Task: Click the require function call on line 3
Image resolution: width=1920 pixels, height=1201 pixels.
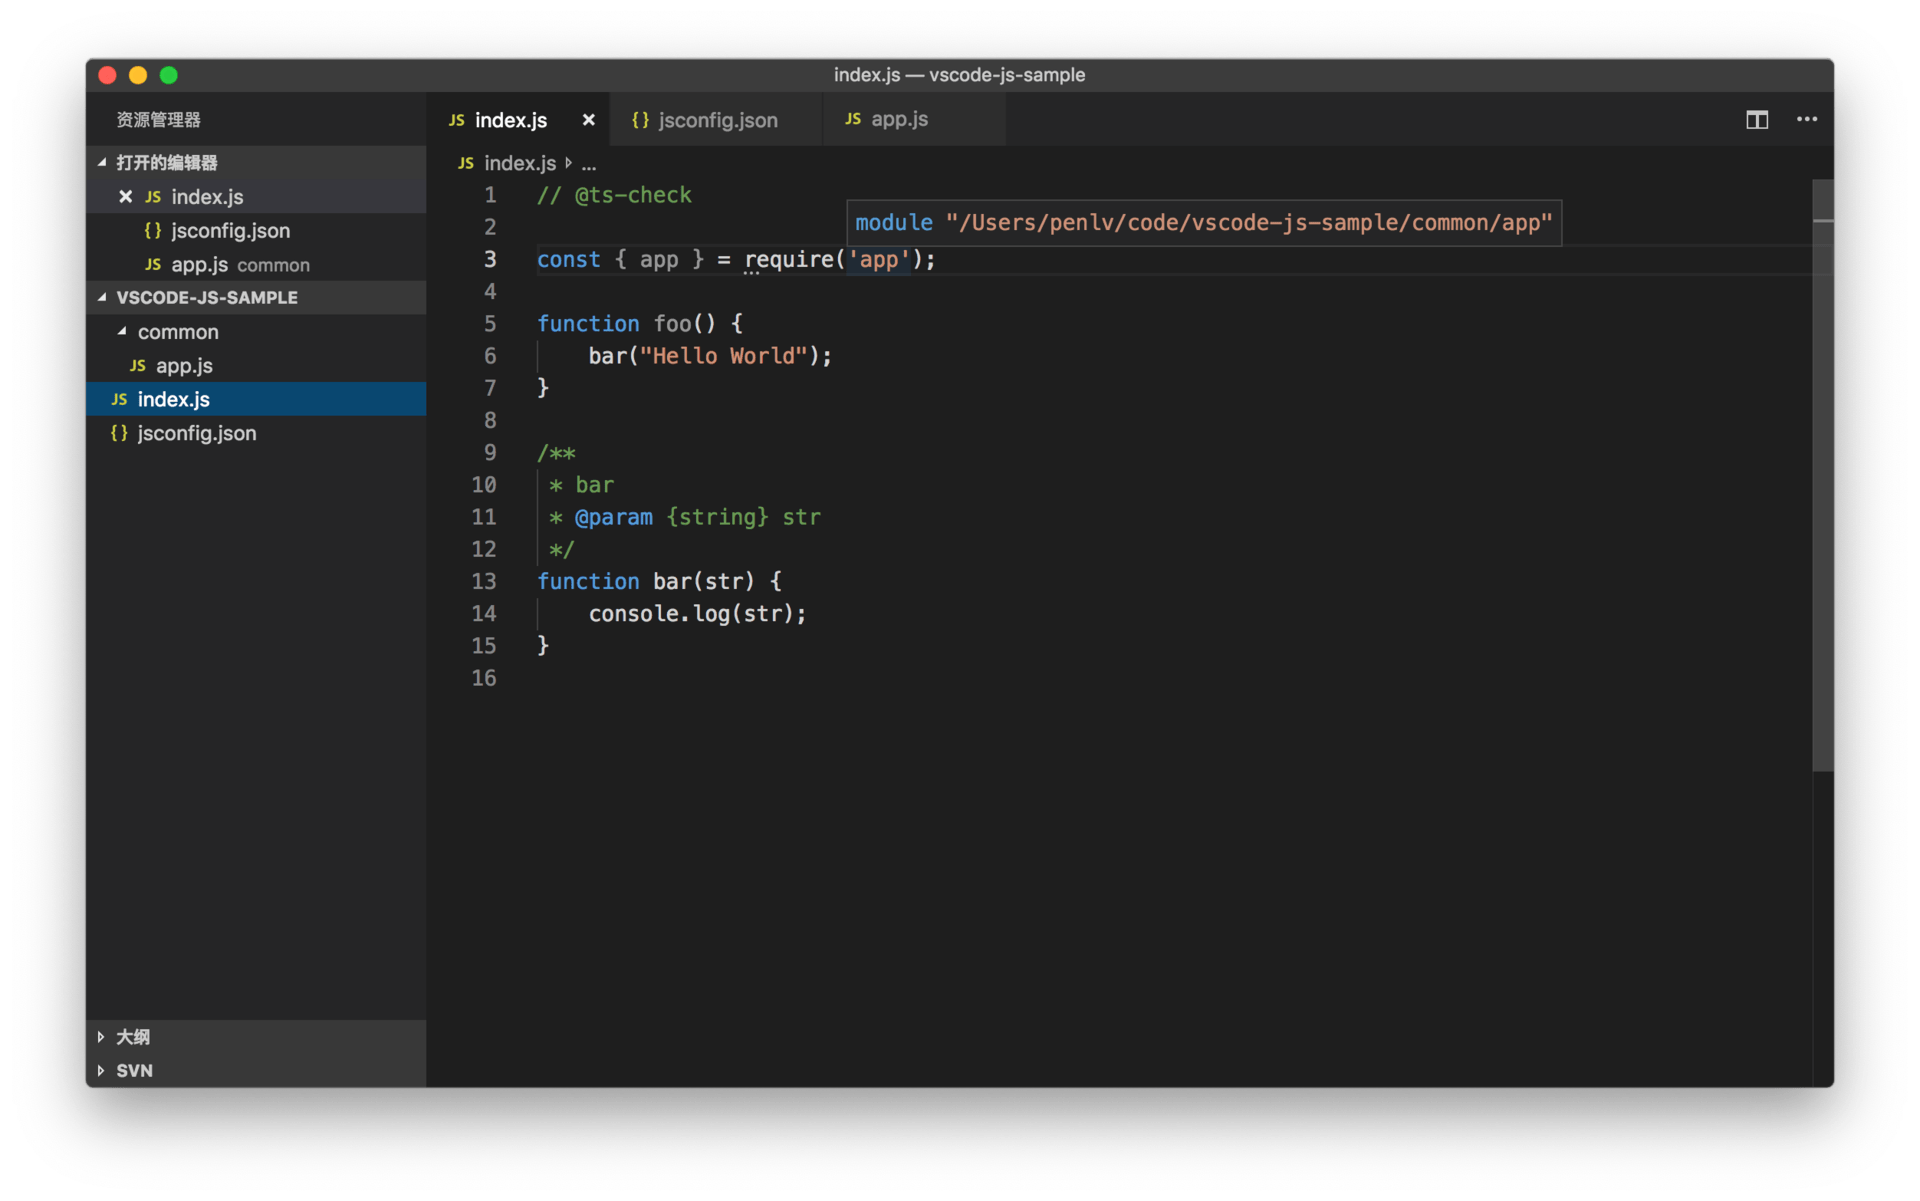Action: point(789,260)
